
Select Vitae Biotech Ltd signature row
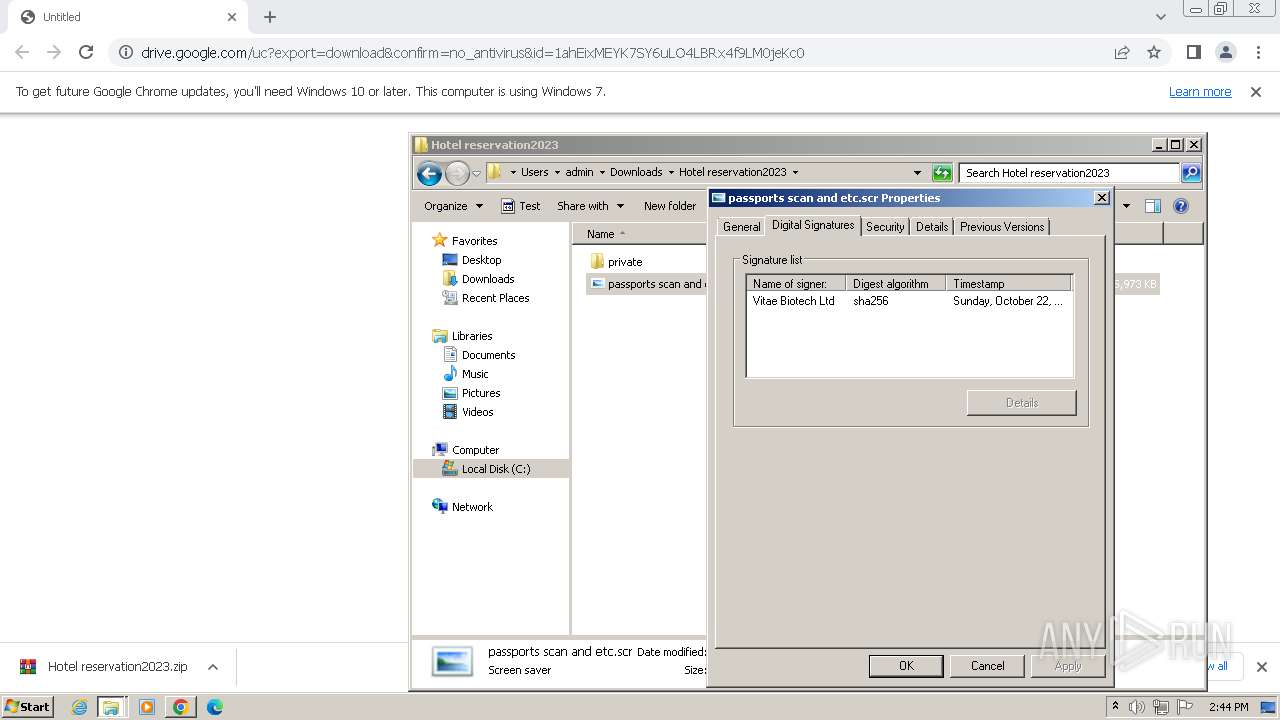pyautogui.click(x=909, y=301)
